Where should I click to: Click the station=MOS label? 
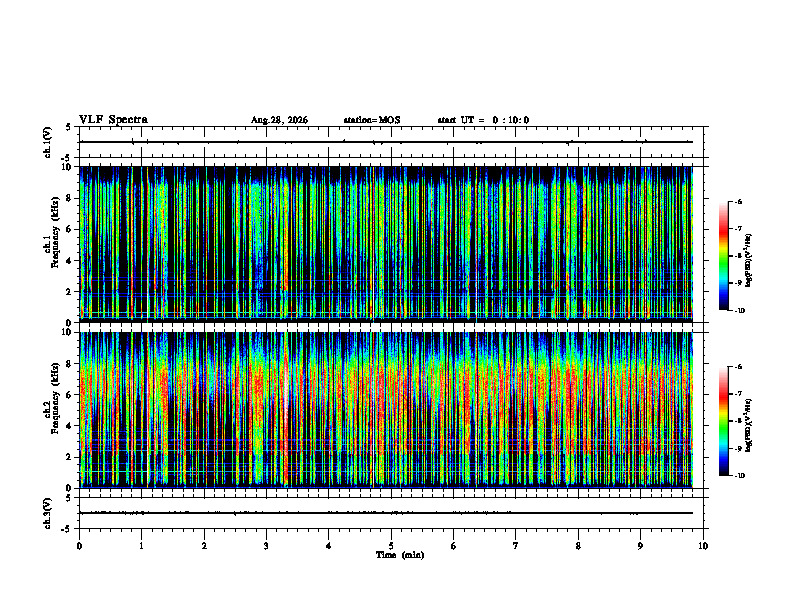(x=372, y=120)
